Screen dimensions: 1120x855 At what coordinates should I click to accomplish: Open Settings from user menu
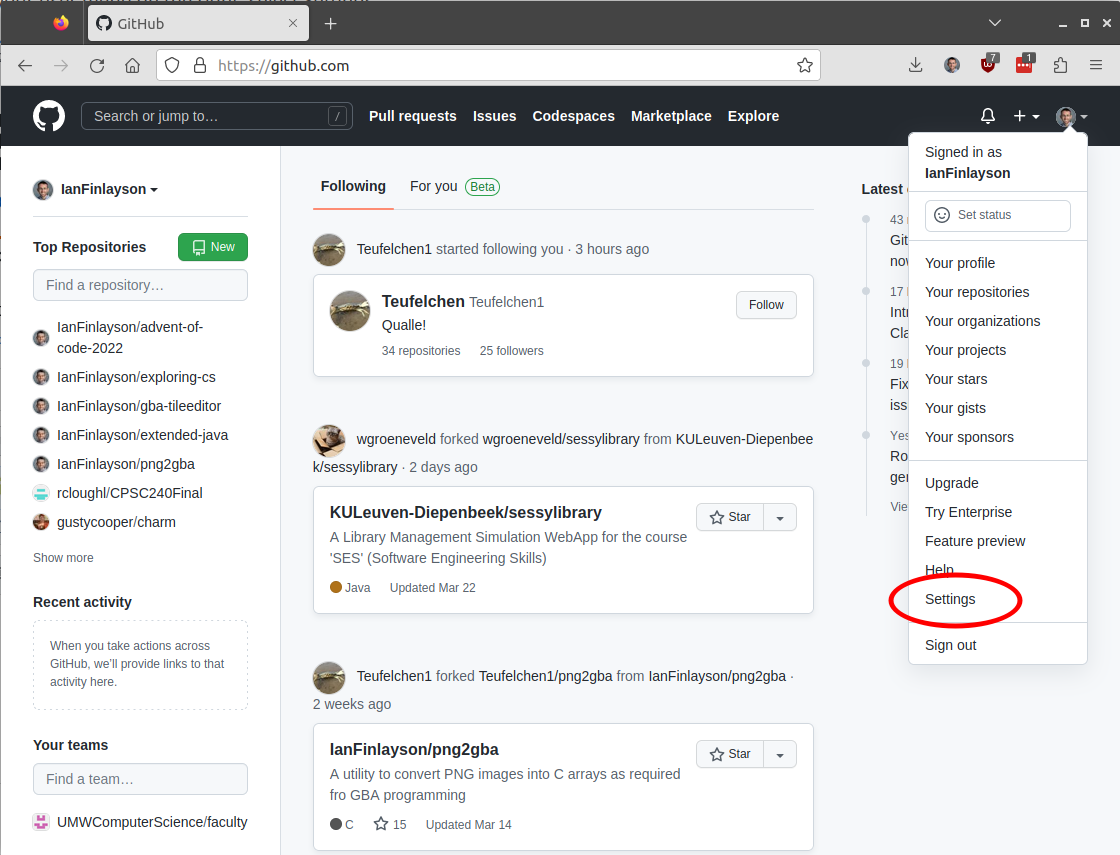pyautogui.click(x=998, y=599)
